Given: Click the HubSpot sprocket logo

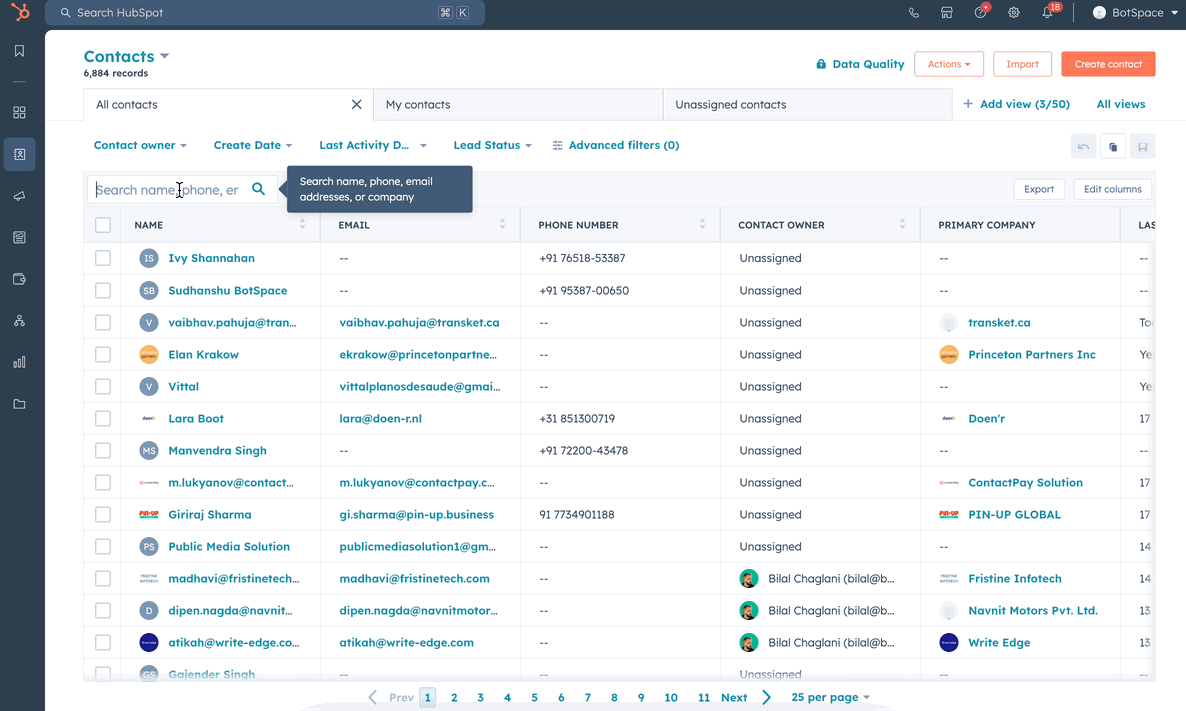Looking at the screenshot, I should pos(20,12).
